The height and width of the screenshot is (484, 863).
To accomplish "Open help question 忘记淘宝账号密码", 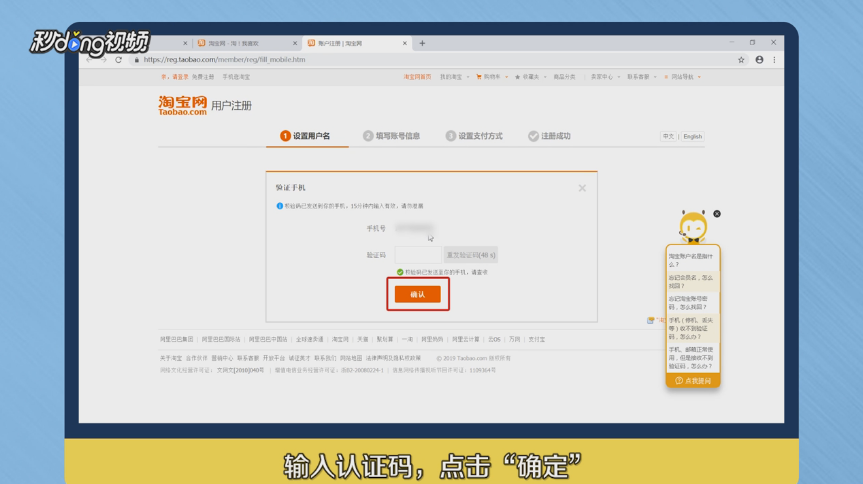I will (691, 302).
